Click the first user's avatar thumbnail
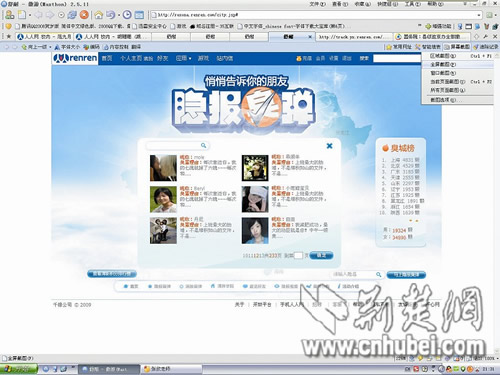The height and width of the screenshot is (375, 500). coord(163,168)
